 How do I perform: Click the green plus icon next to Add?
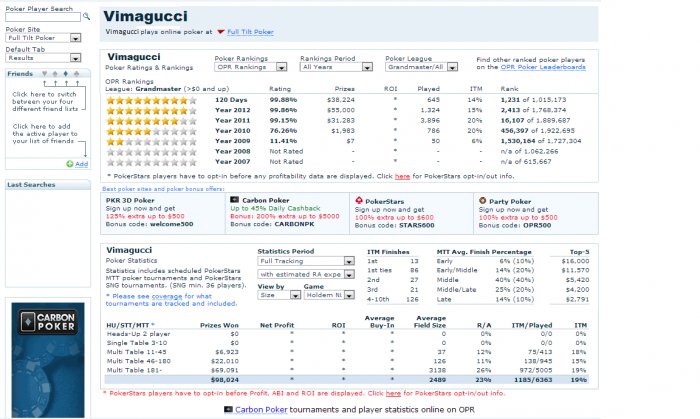70,164
